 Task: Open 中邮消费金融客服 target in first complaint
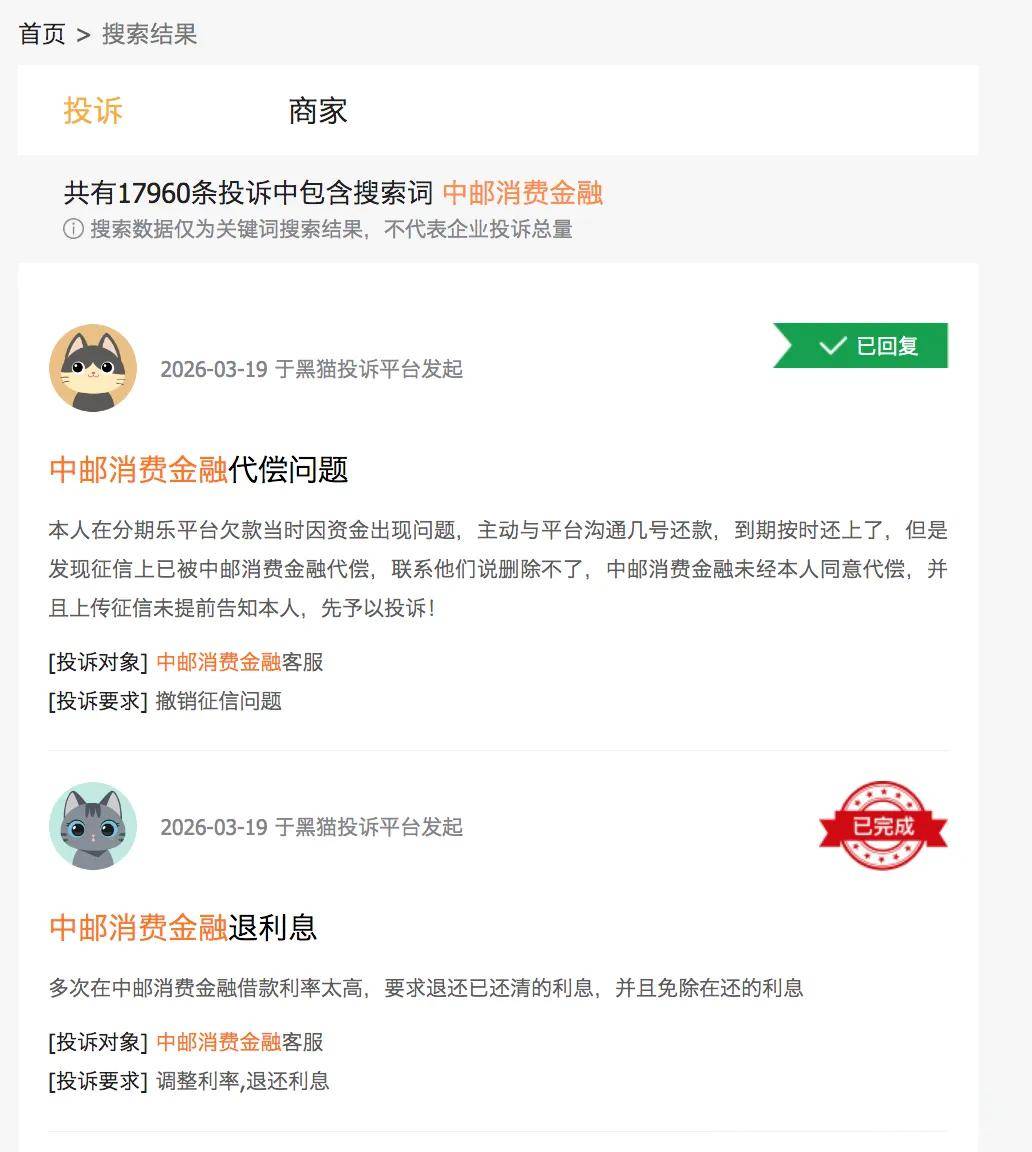pyautogui.click(x=240, y=662)
